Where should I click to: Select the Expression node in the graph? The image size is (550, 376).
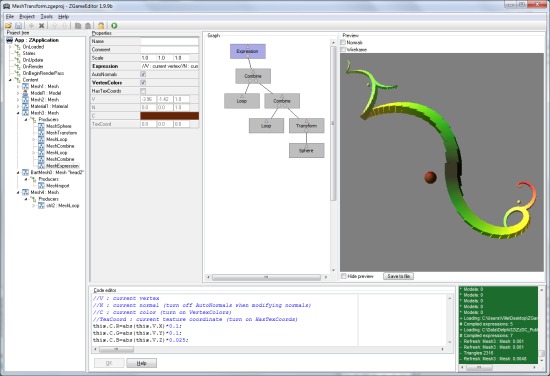(248, 51)
